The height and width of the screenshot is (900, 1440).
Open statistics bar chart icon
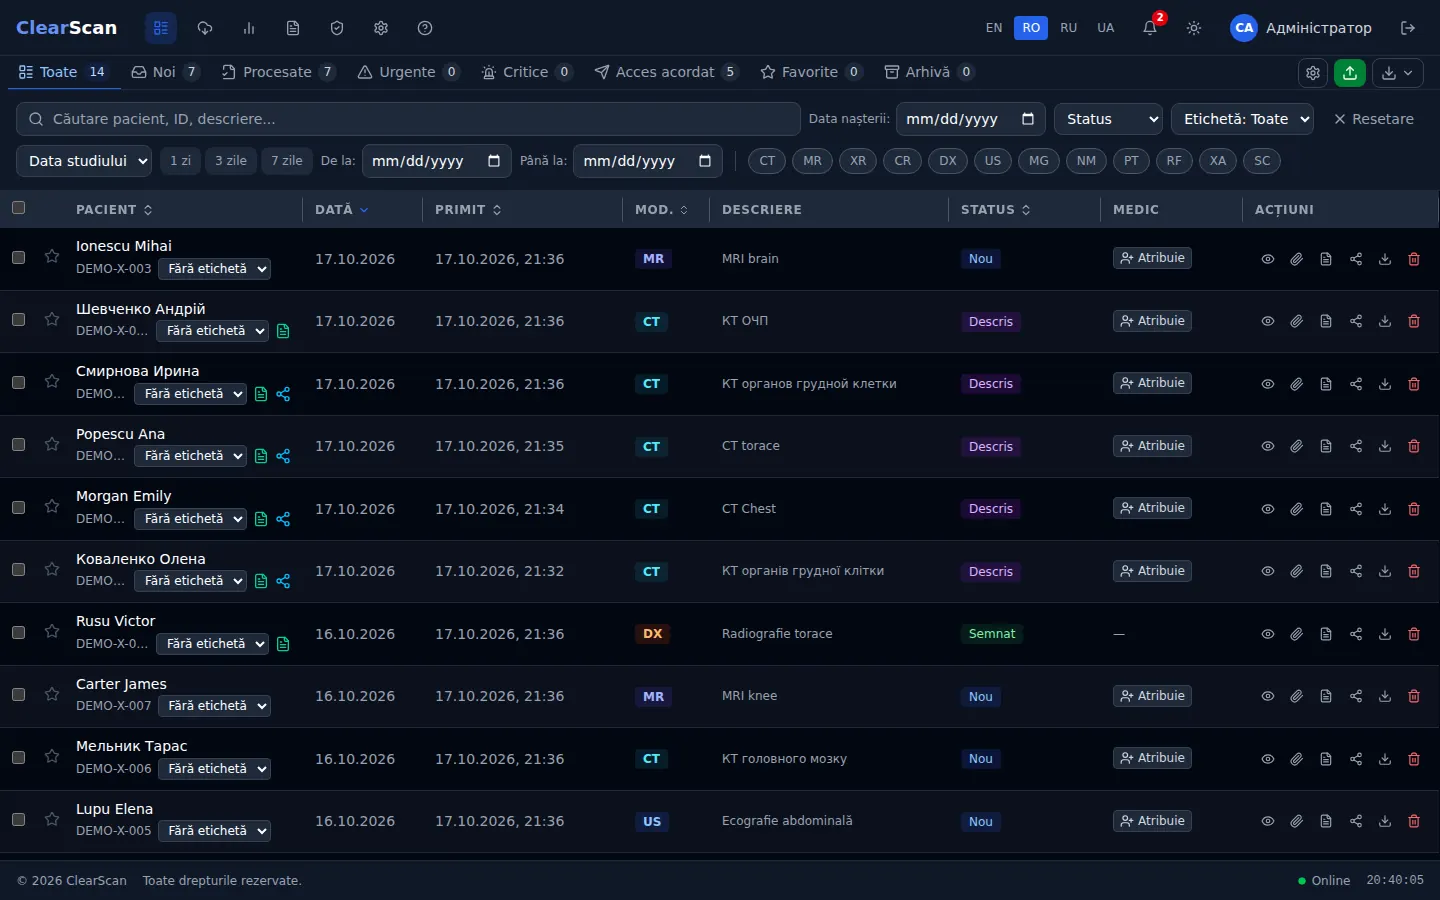pyautogui.click(x=249, y=28)
